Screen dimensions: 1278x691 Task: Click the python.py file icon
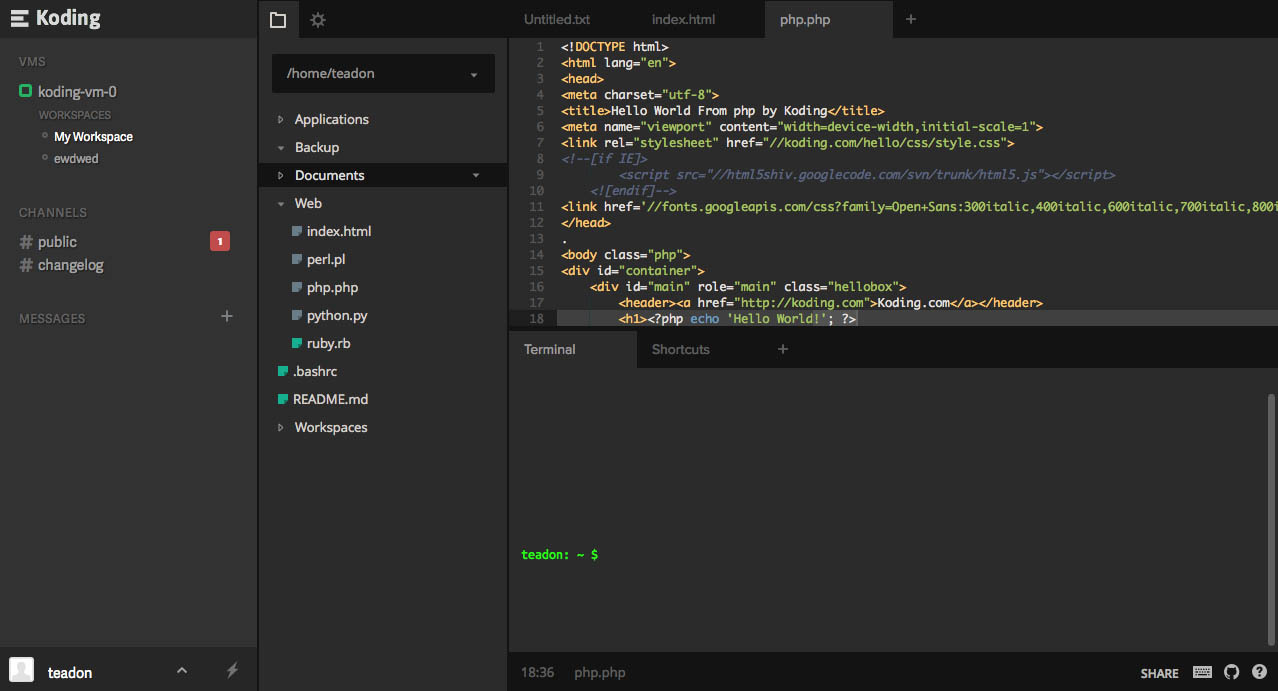pos(296,315)
